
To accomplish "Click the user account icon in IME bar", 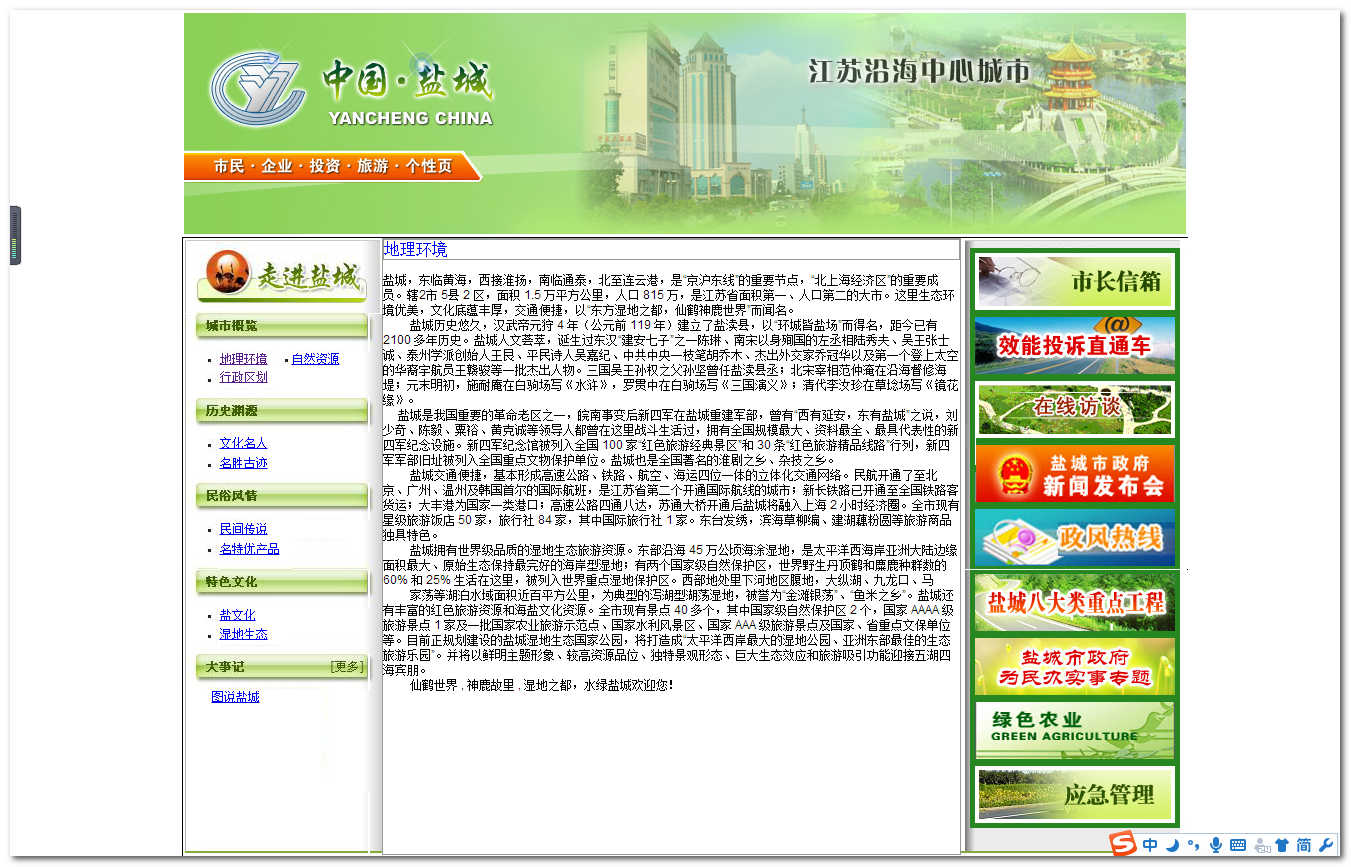I will point(1261,845).
